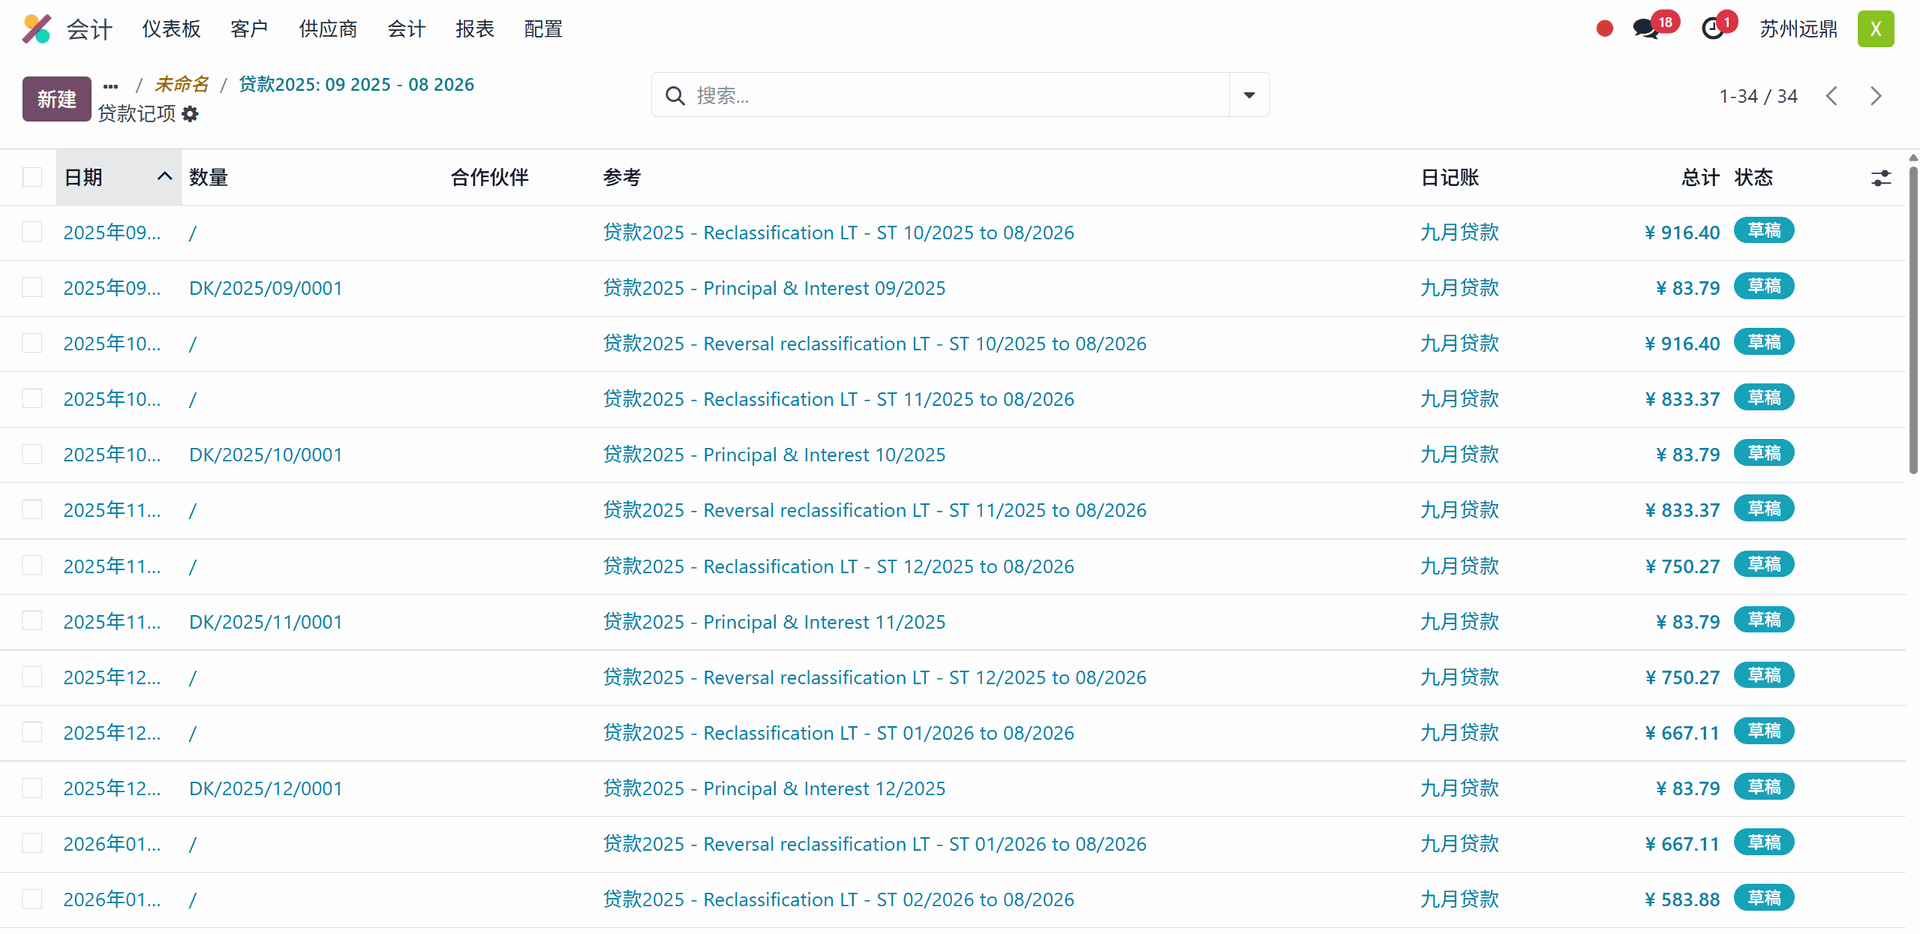The width and height of the screenshot is (1920, 934).
Task: Go to previous page of records
Action: (x=1832, y=96)
